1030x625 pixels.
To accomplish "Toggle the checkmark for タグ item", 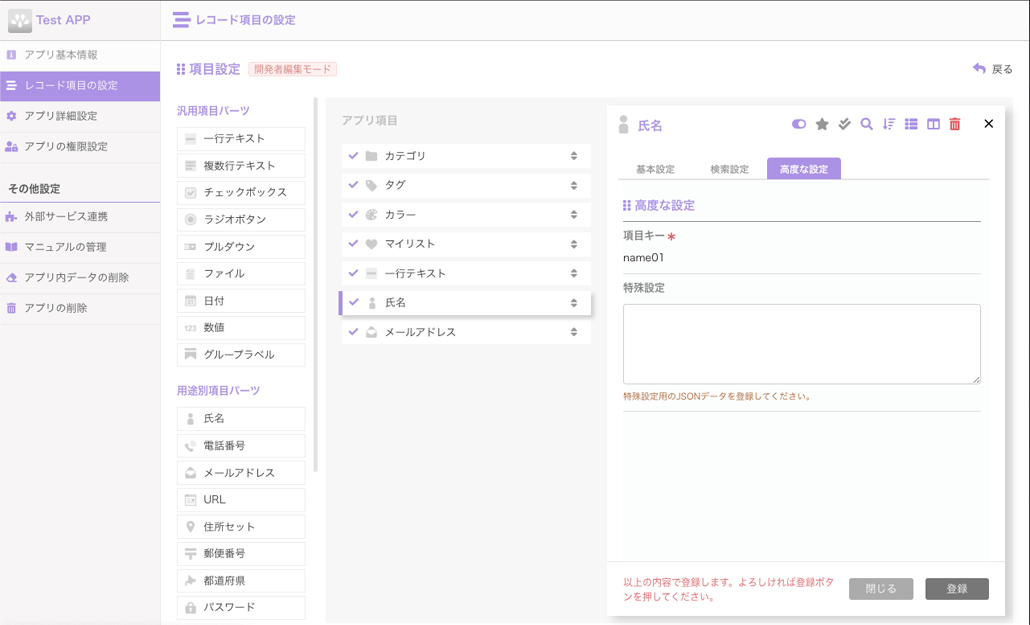I will click(x=353, y=185).
